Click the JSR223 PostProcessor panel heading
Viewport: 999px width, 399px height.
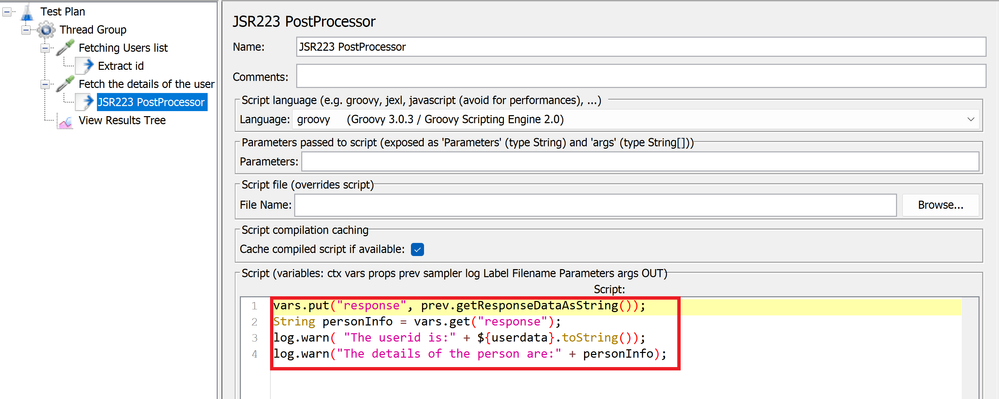304,21
